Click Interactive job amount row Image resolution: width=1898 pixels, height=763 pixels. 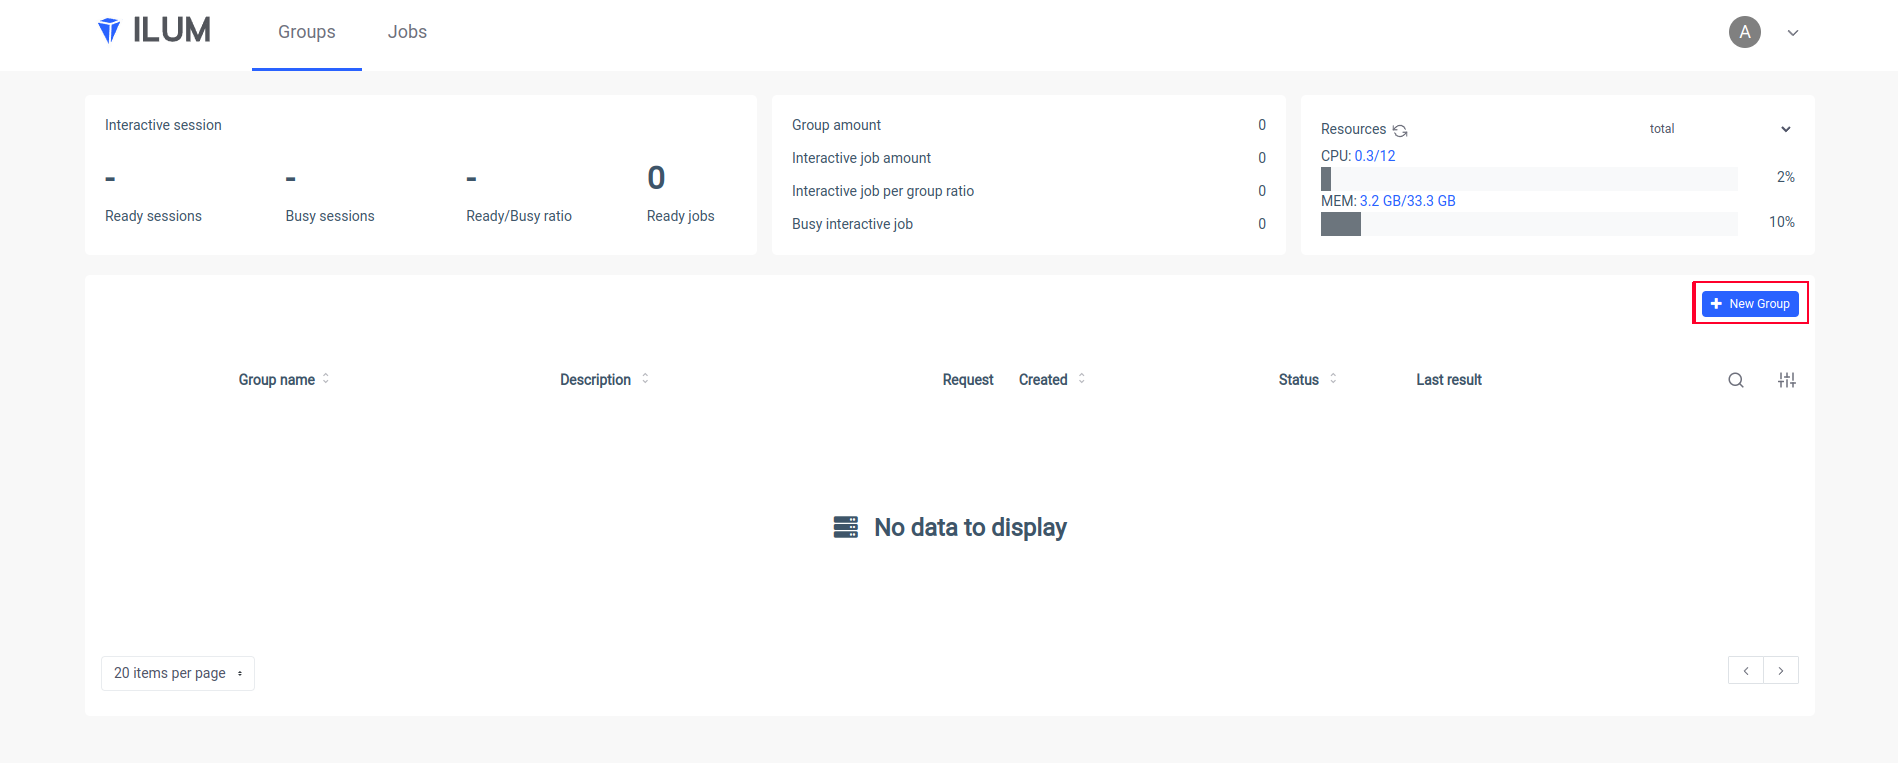click(1029, 158)
